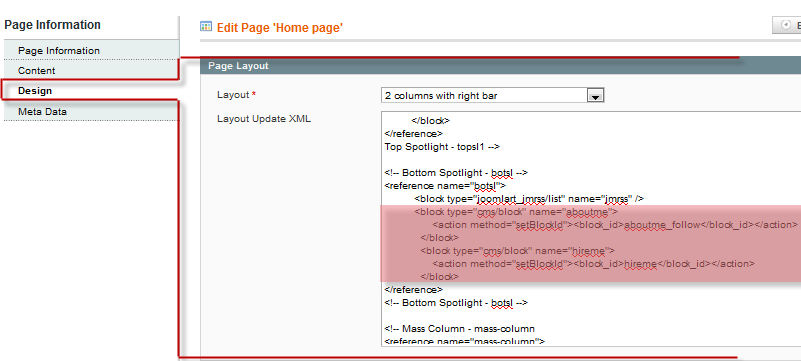Click the 'Mass Column - mass-column' comment line

click(x=459, y=329)
